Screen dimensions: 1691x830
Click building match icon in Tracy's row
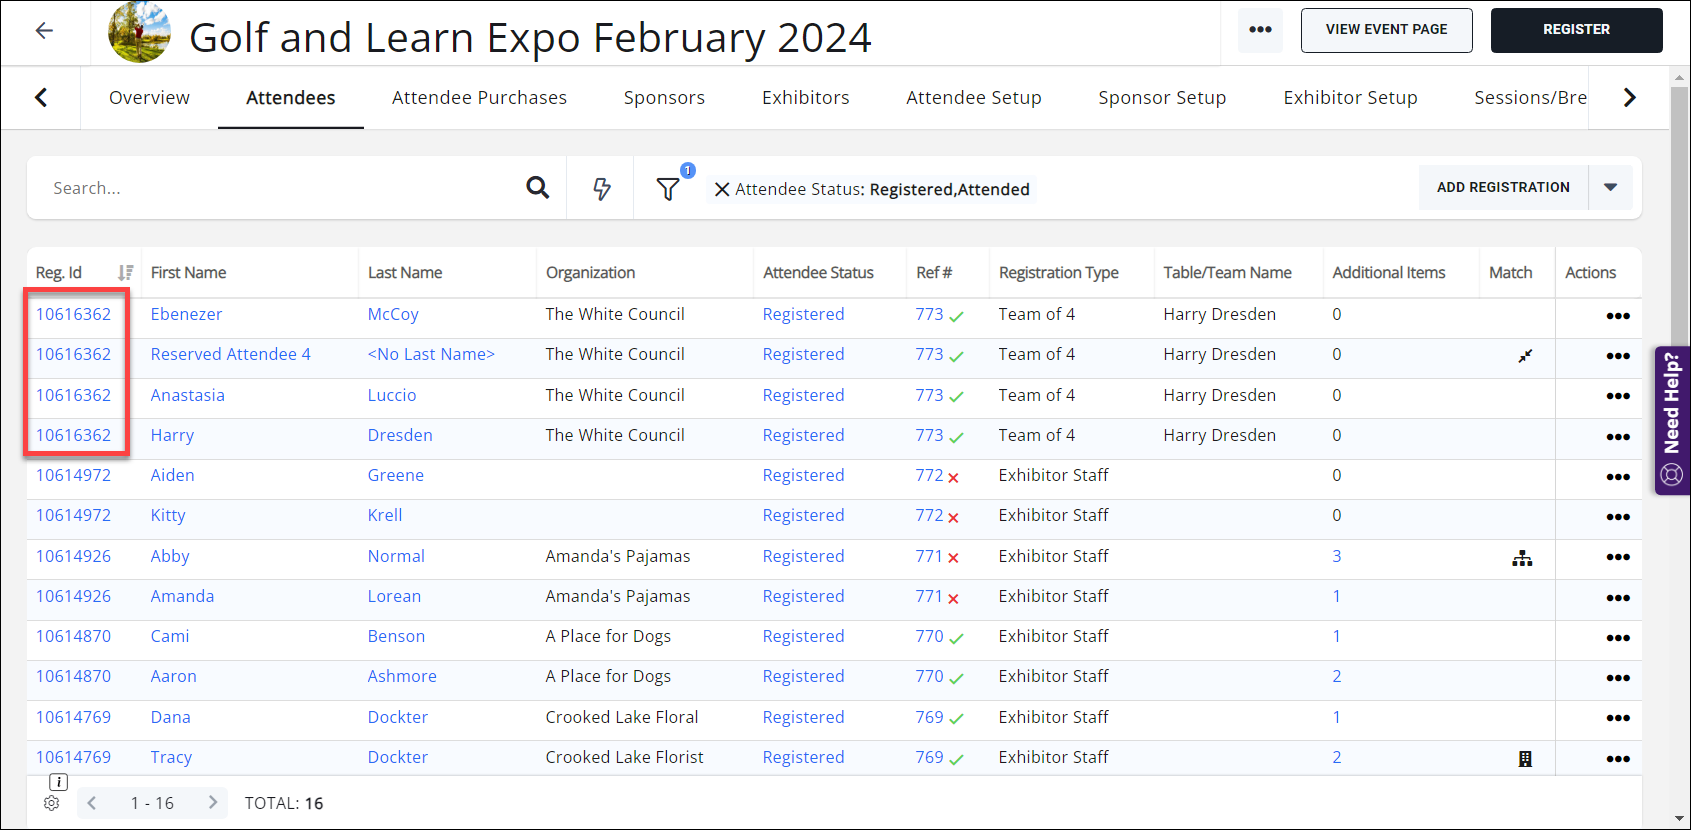(1525, 759)
